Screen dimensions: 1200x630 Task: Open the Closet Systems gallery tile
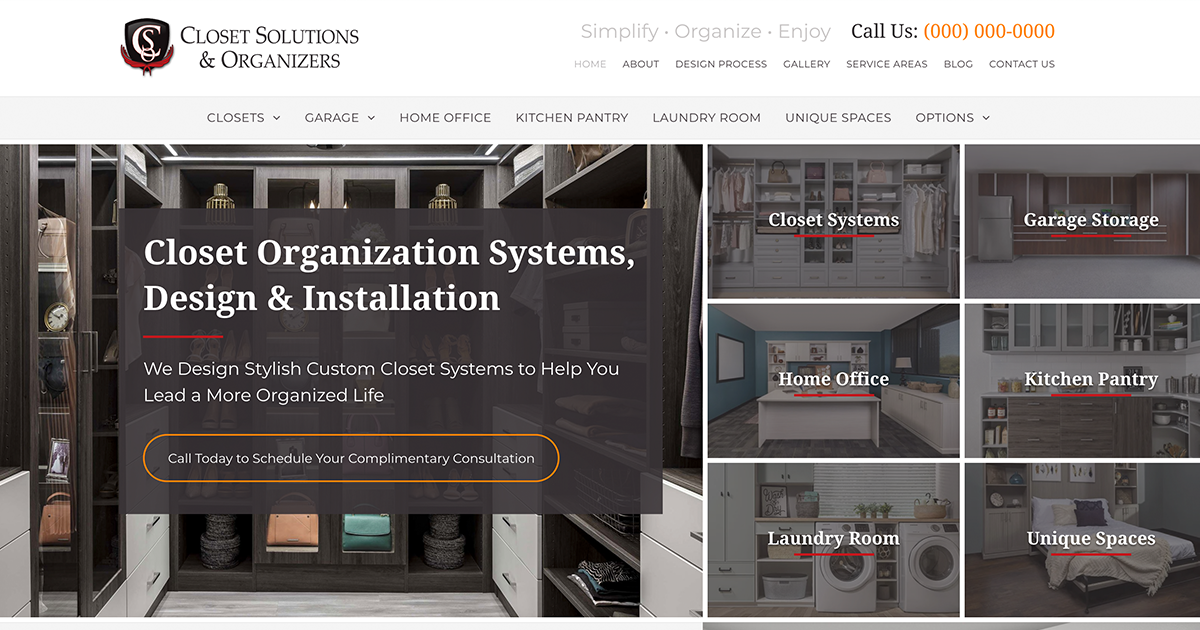point(833,220)
